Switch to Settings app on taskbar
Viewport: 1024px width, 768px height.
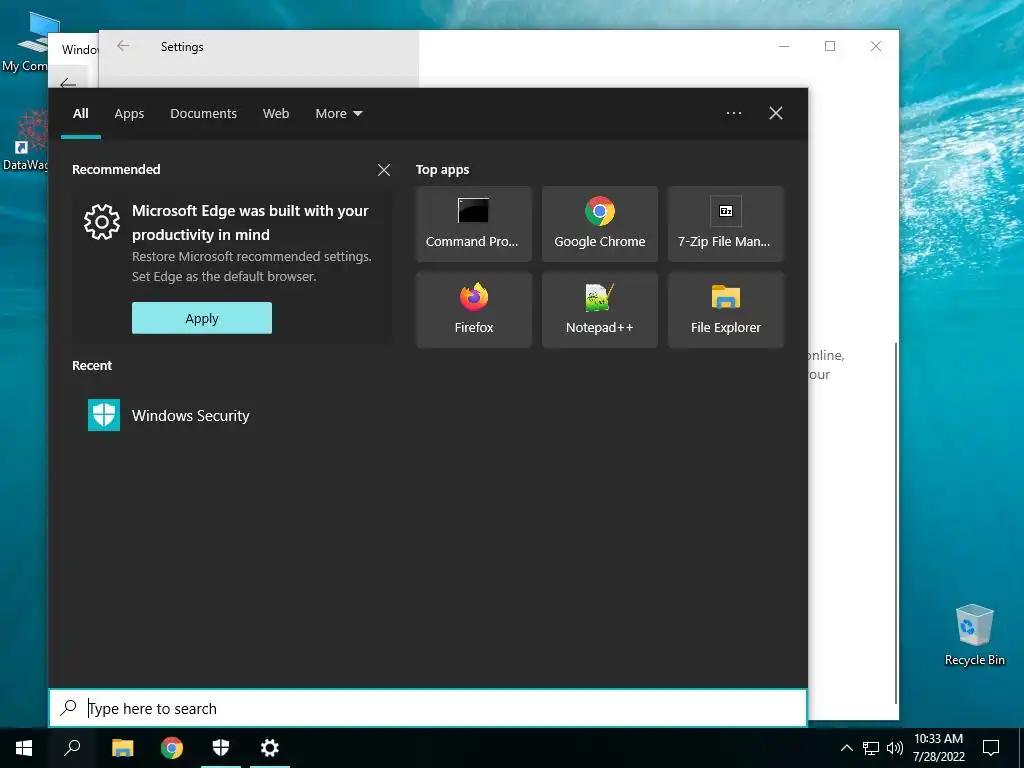[270, 748]
